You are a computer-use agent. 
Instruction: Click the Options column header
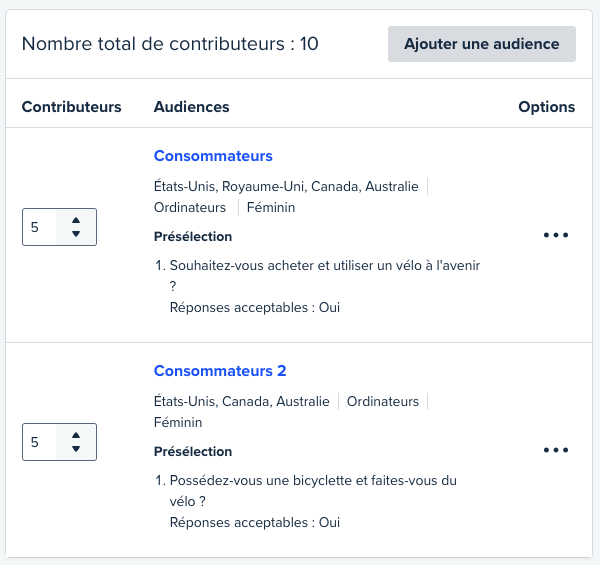click(546, 107)
